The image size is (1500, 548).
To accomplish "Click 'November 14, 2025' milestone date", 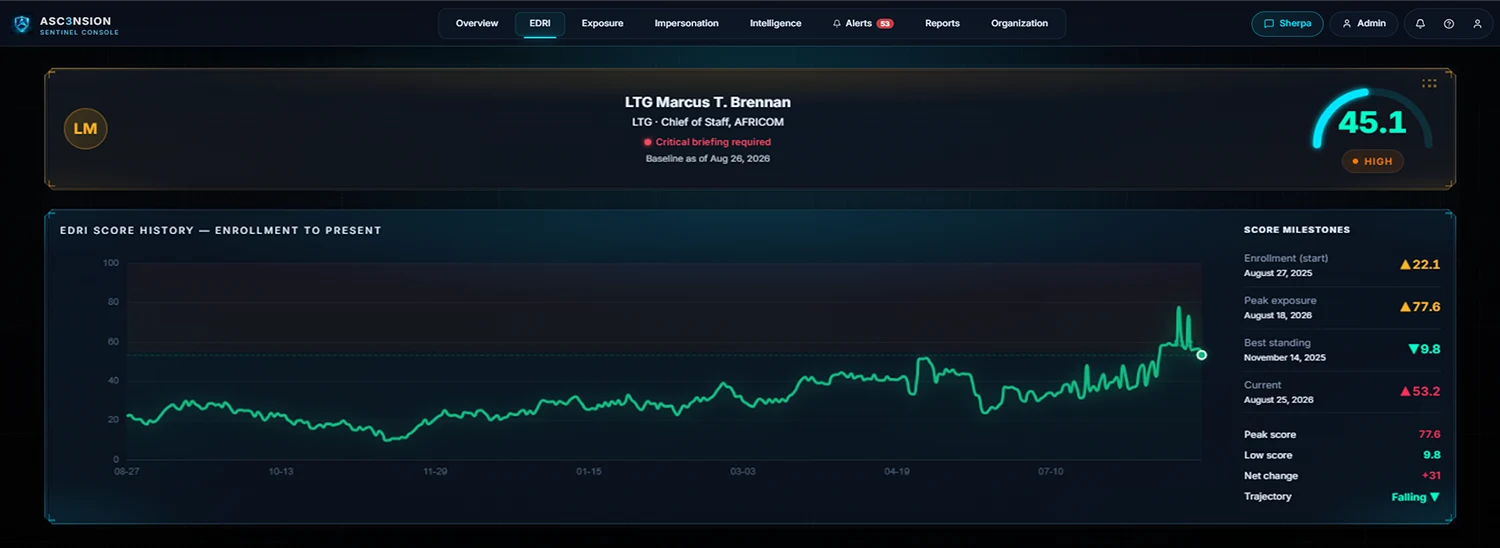I will (1285, 358).
